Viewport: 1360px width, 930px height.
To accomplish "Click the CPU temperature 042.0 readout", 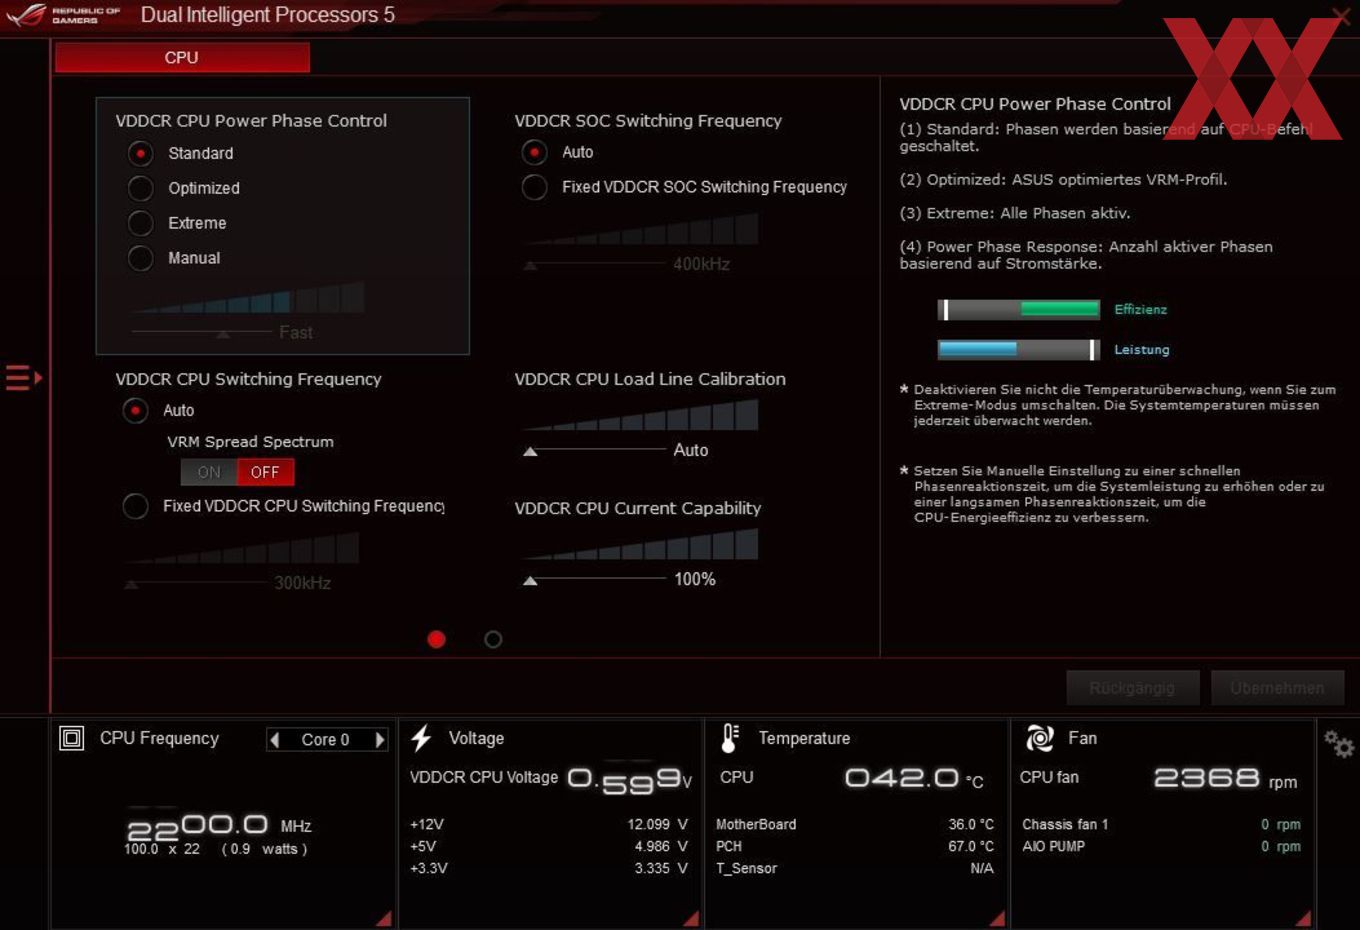I will point(914,778).
